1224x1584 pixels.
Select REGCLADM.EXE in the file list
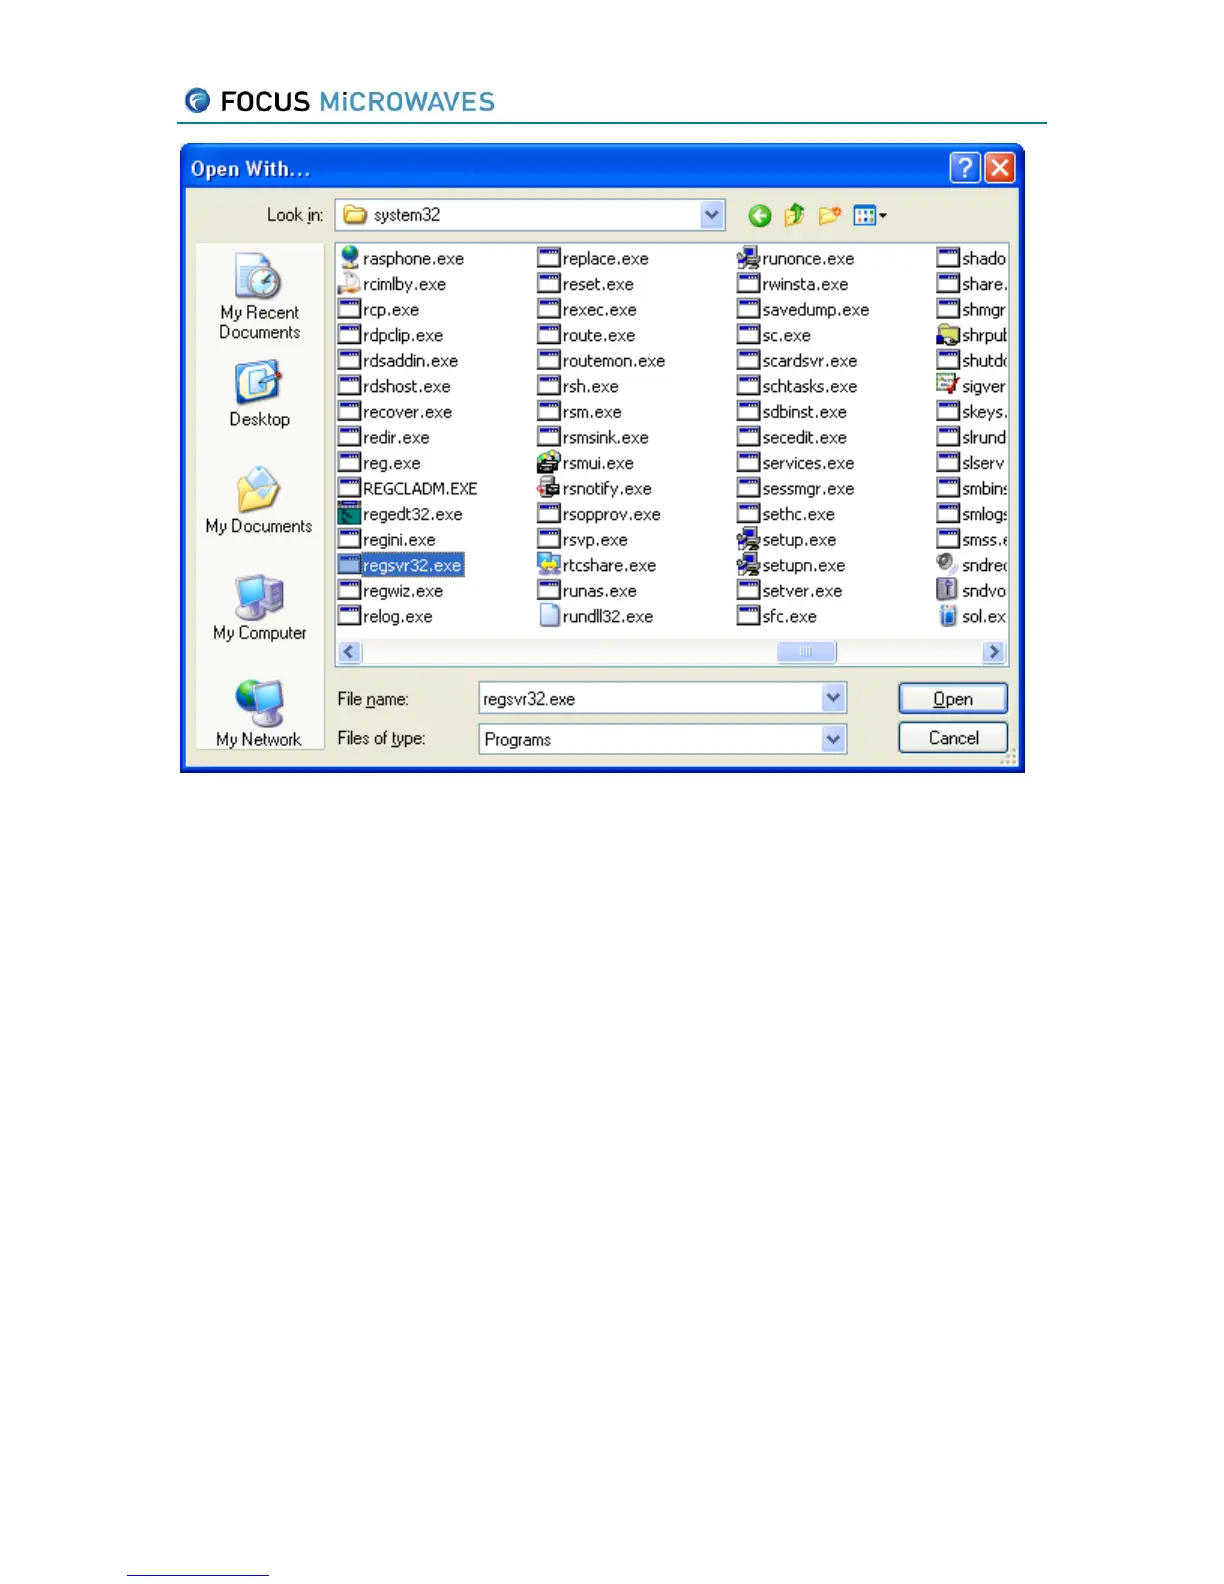click(409, 488)
